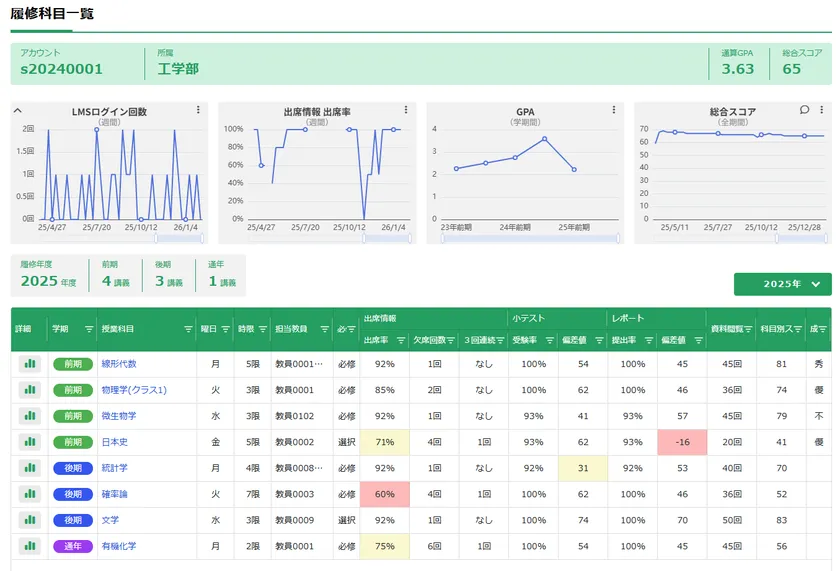Screen dimensions: 840x571
Task: Click the 日本史 course link
Action: (115, 442)
